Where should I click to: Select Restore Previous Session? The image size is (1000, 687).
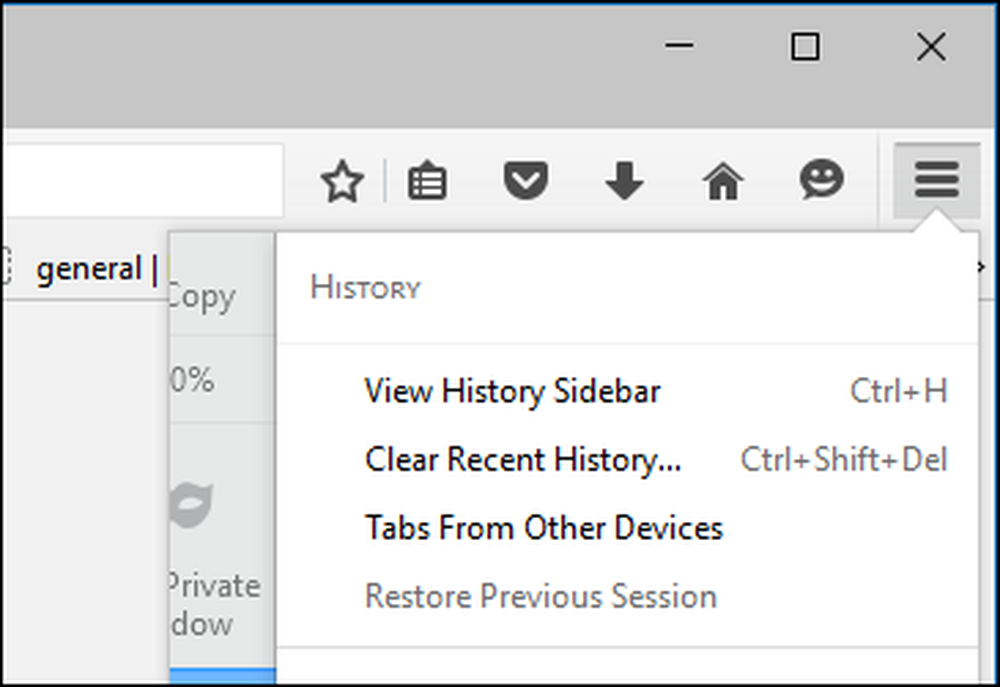541,596
